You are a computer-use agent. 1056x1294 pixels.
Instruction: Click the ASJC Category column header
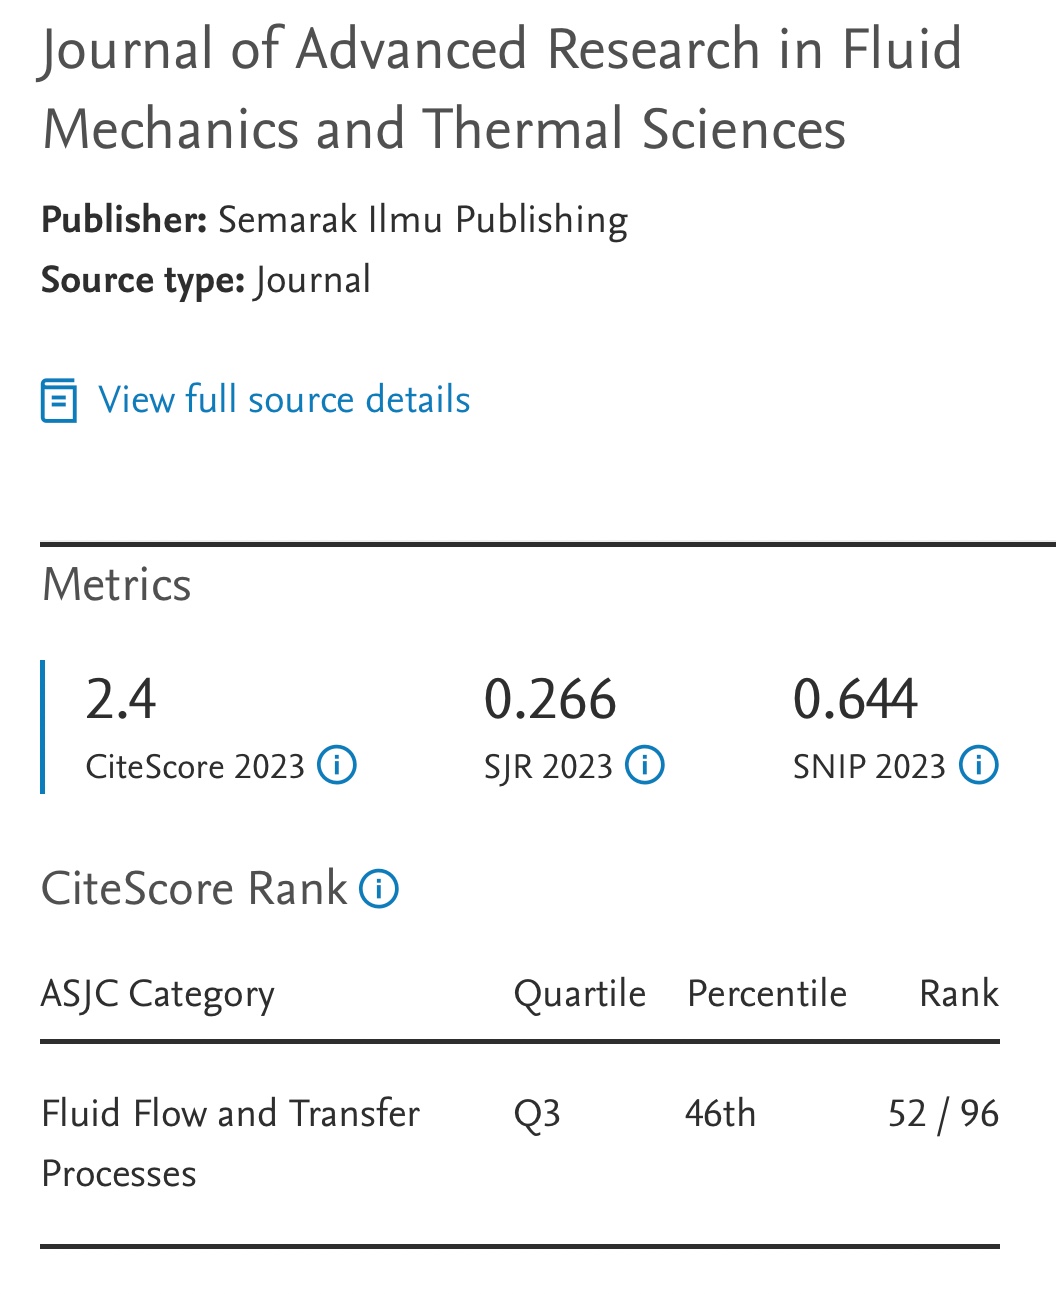pyautogui.click(x=158, y=994)
